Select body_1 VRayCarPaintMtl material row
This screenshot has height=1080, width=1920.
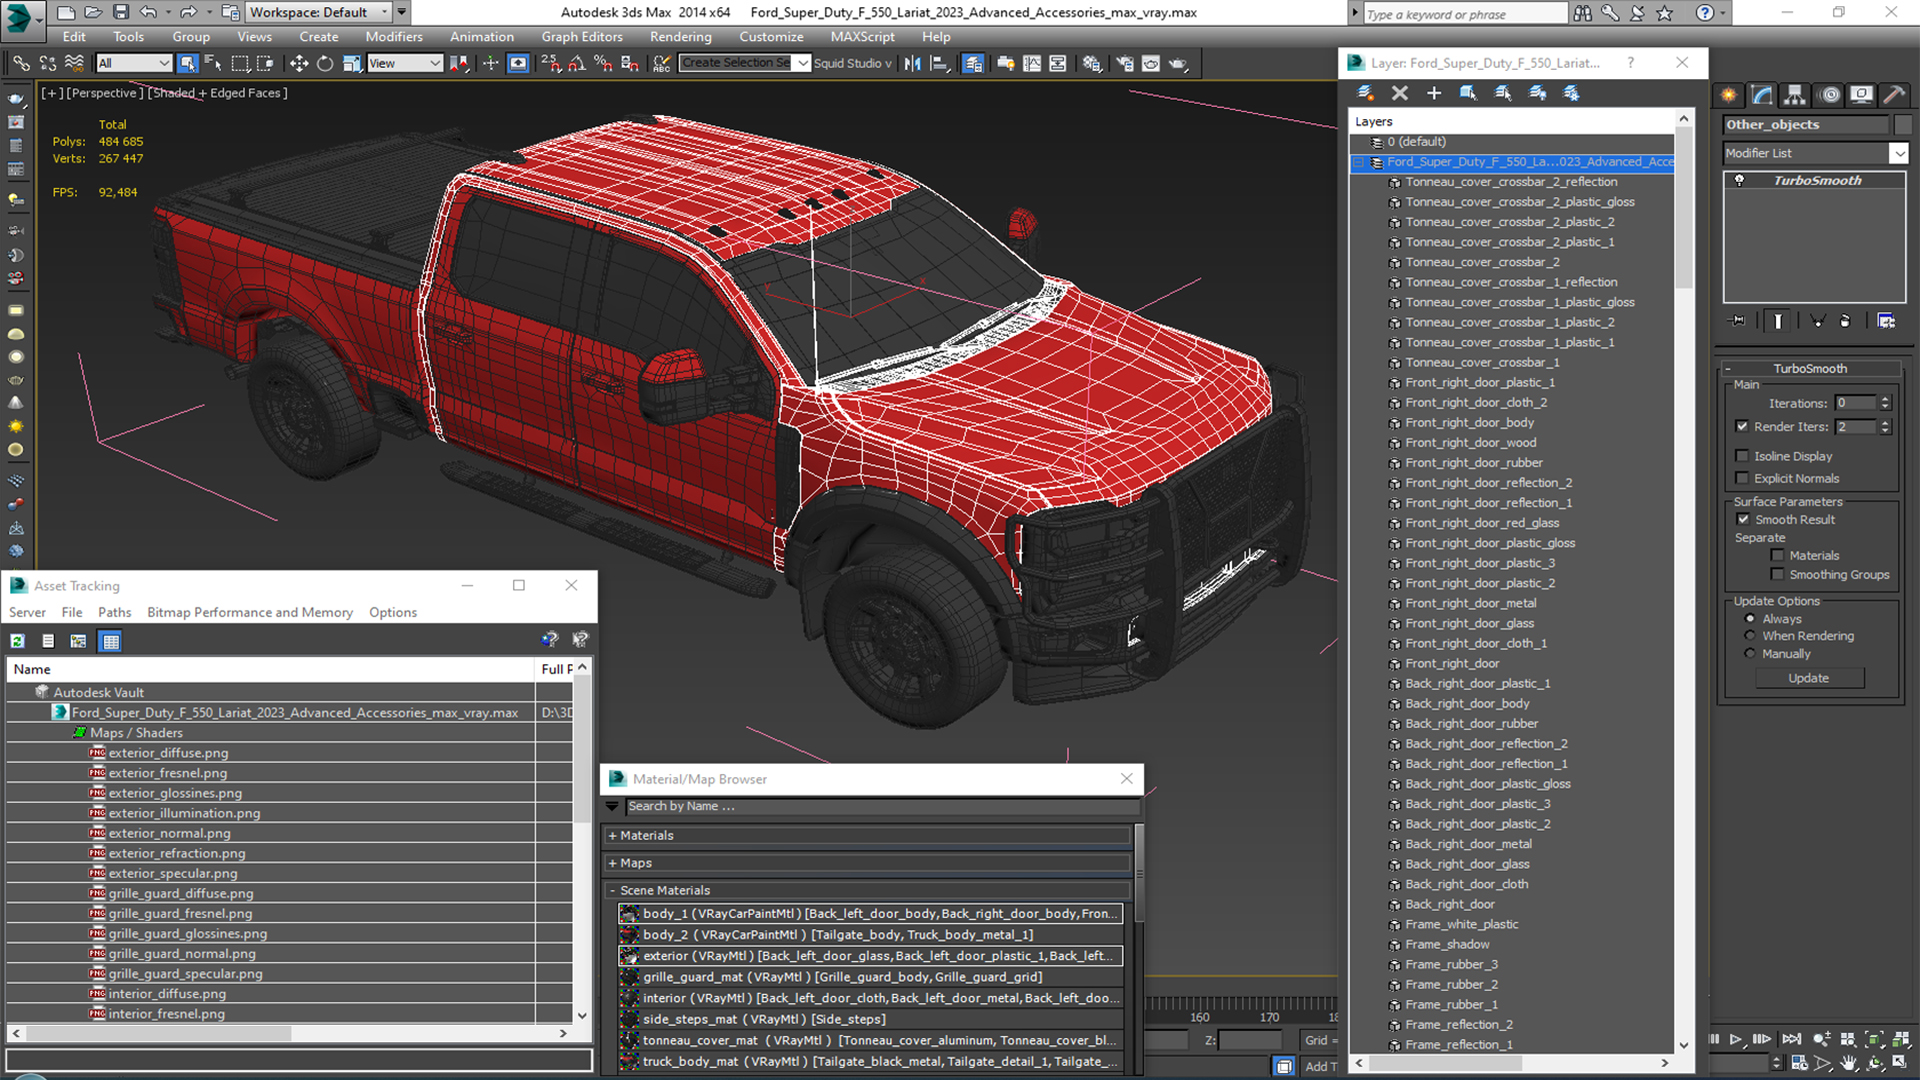pos(870,913)
